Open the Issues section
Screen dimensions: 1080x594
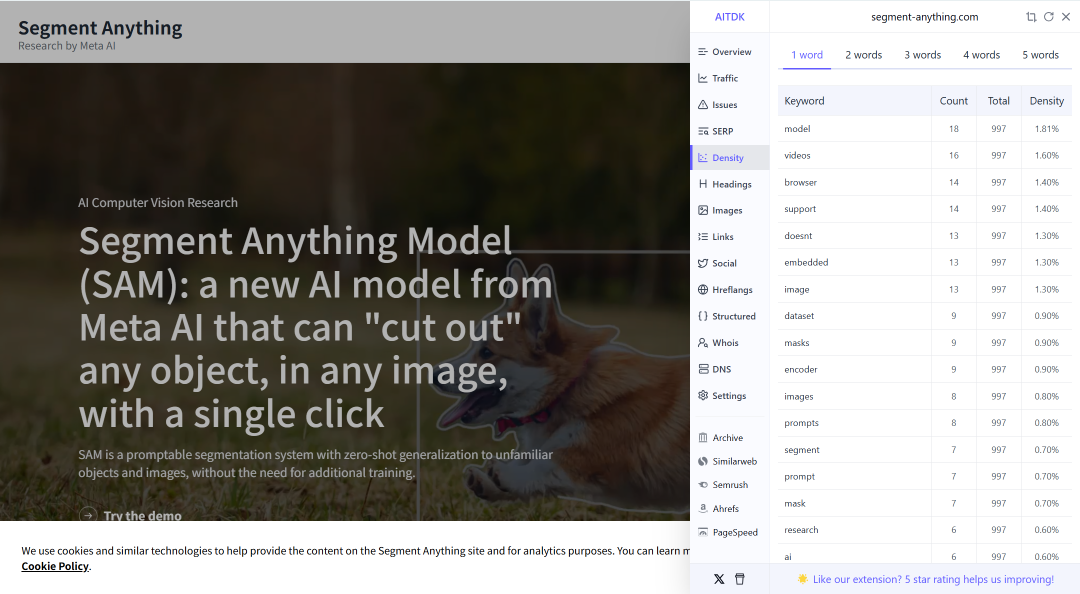coord(718,105)
